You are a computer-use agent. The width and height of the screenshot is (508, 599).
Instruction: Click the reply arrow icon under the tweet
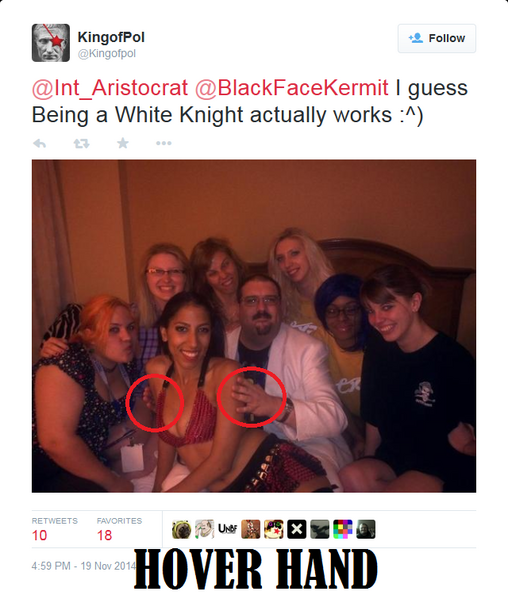click(x=39, y=144)
